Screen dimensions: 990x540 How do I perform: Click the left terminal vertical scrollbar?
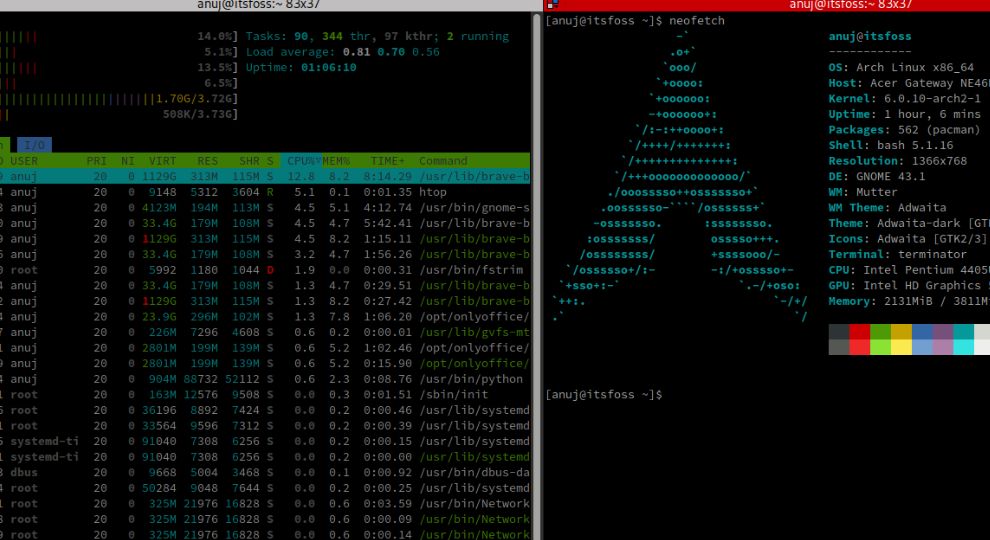(x=537, y=276)
